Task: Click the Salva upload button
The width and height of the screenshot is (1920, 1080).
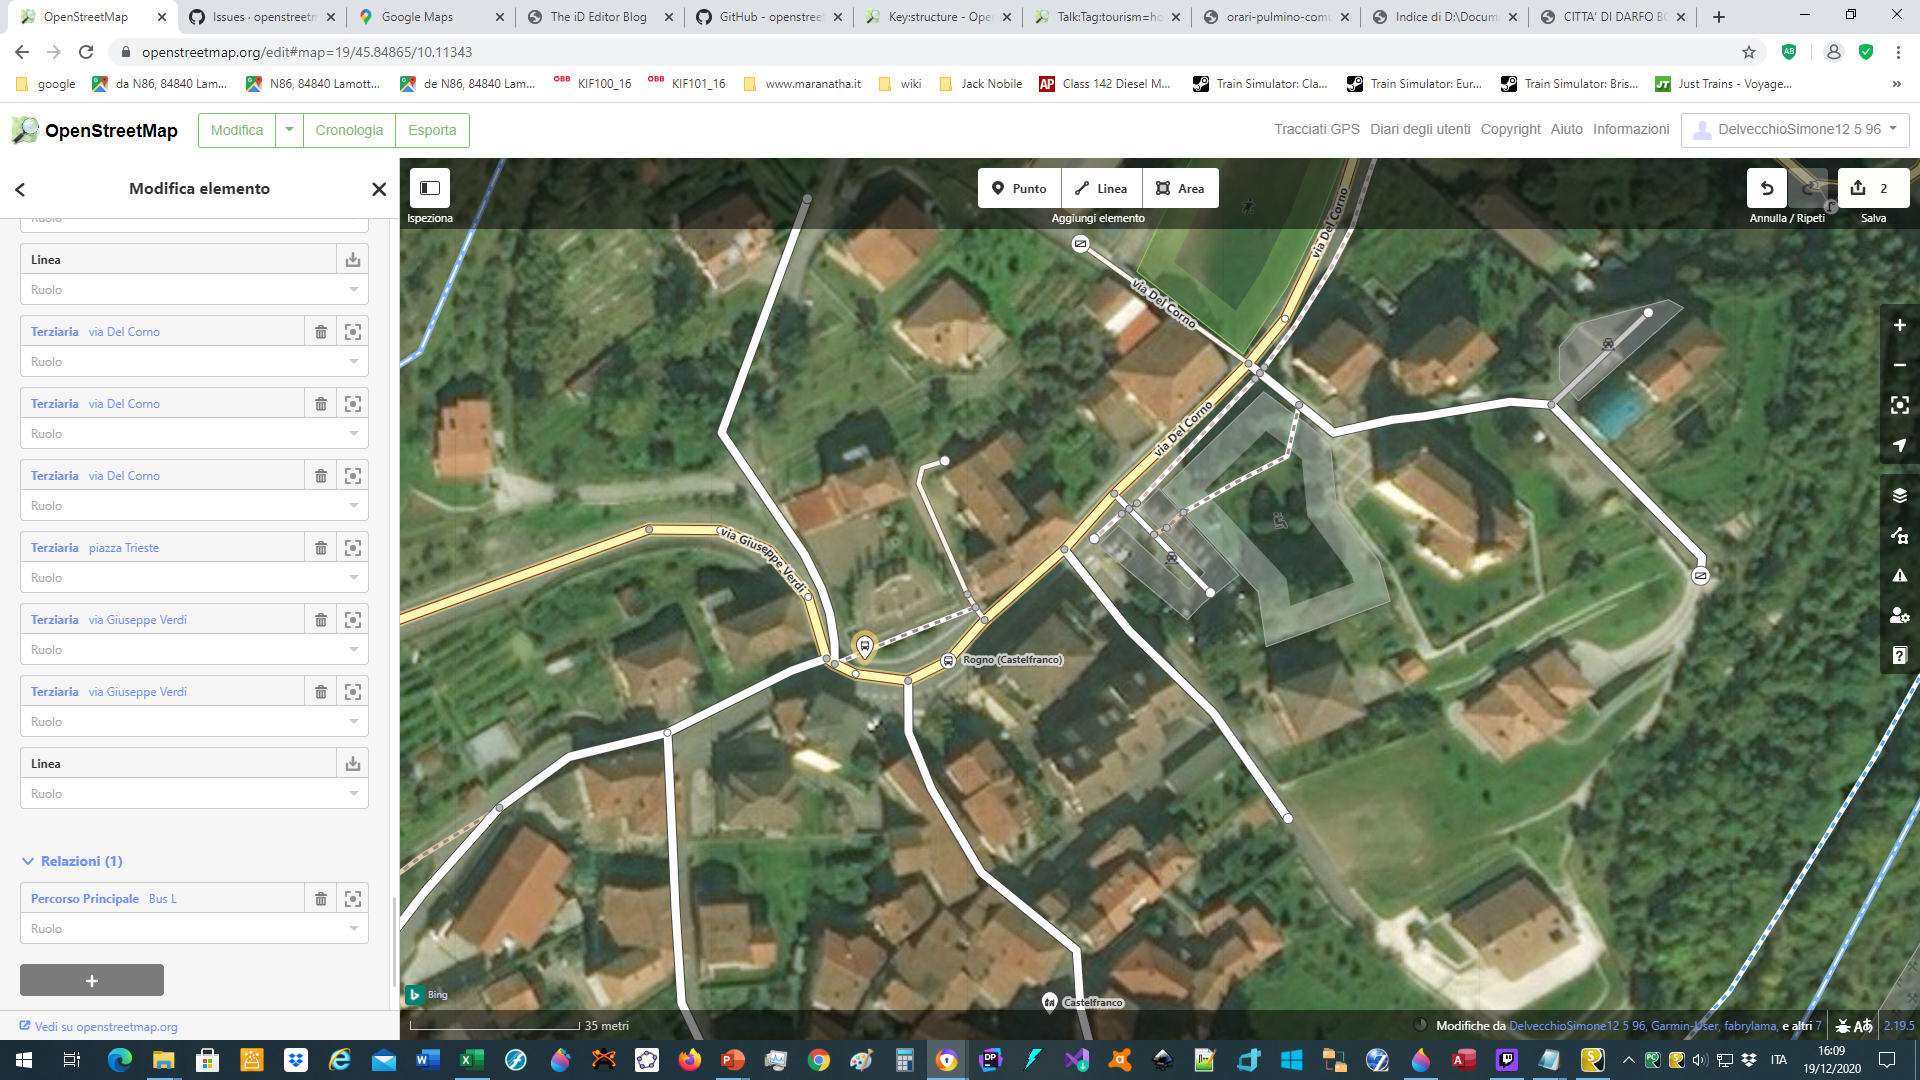Action: coord(1873,188)
